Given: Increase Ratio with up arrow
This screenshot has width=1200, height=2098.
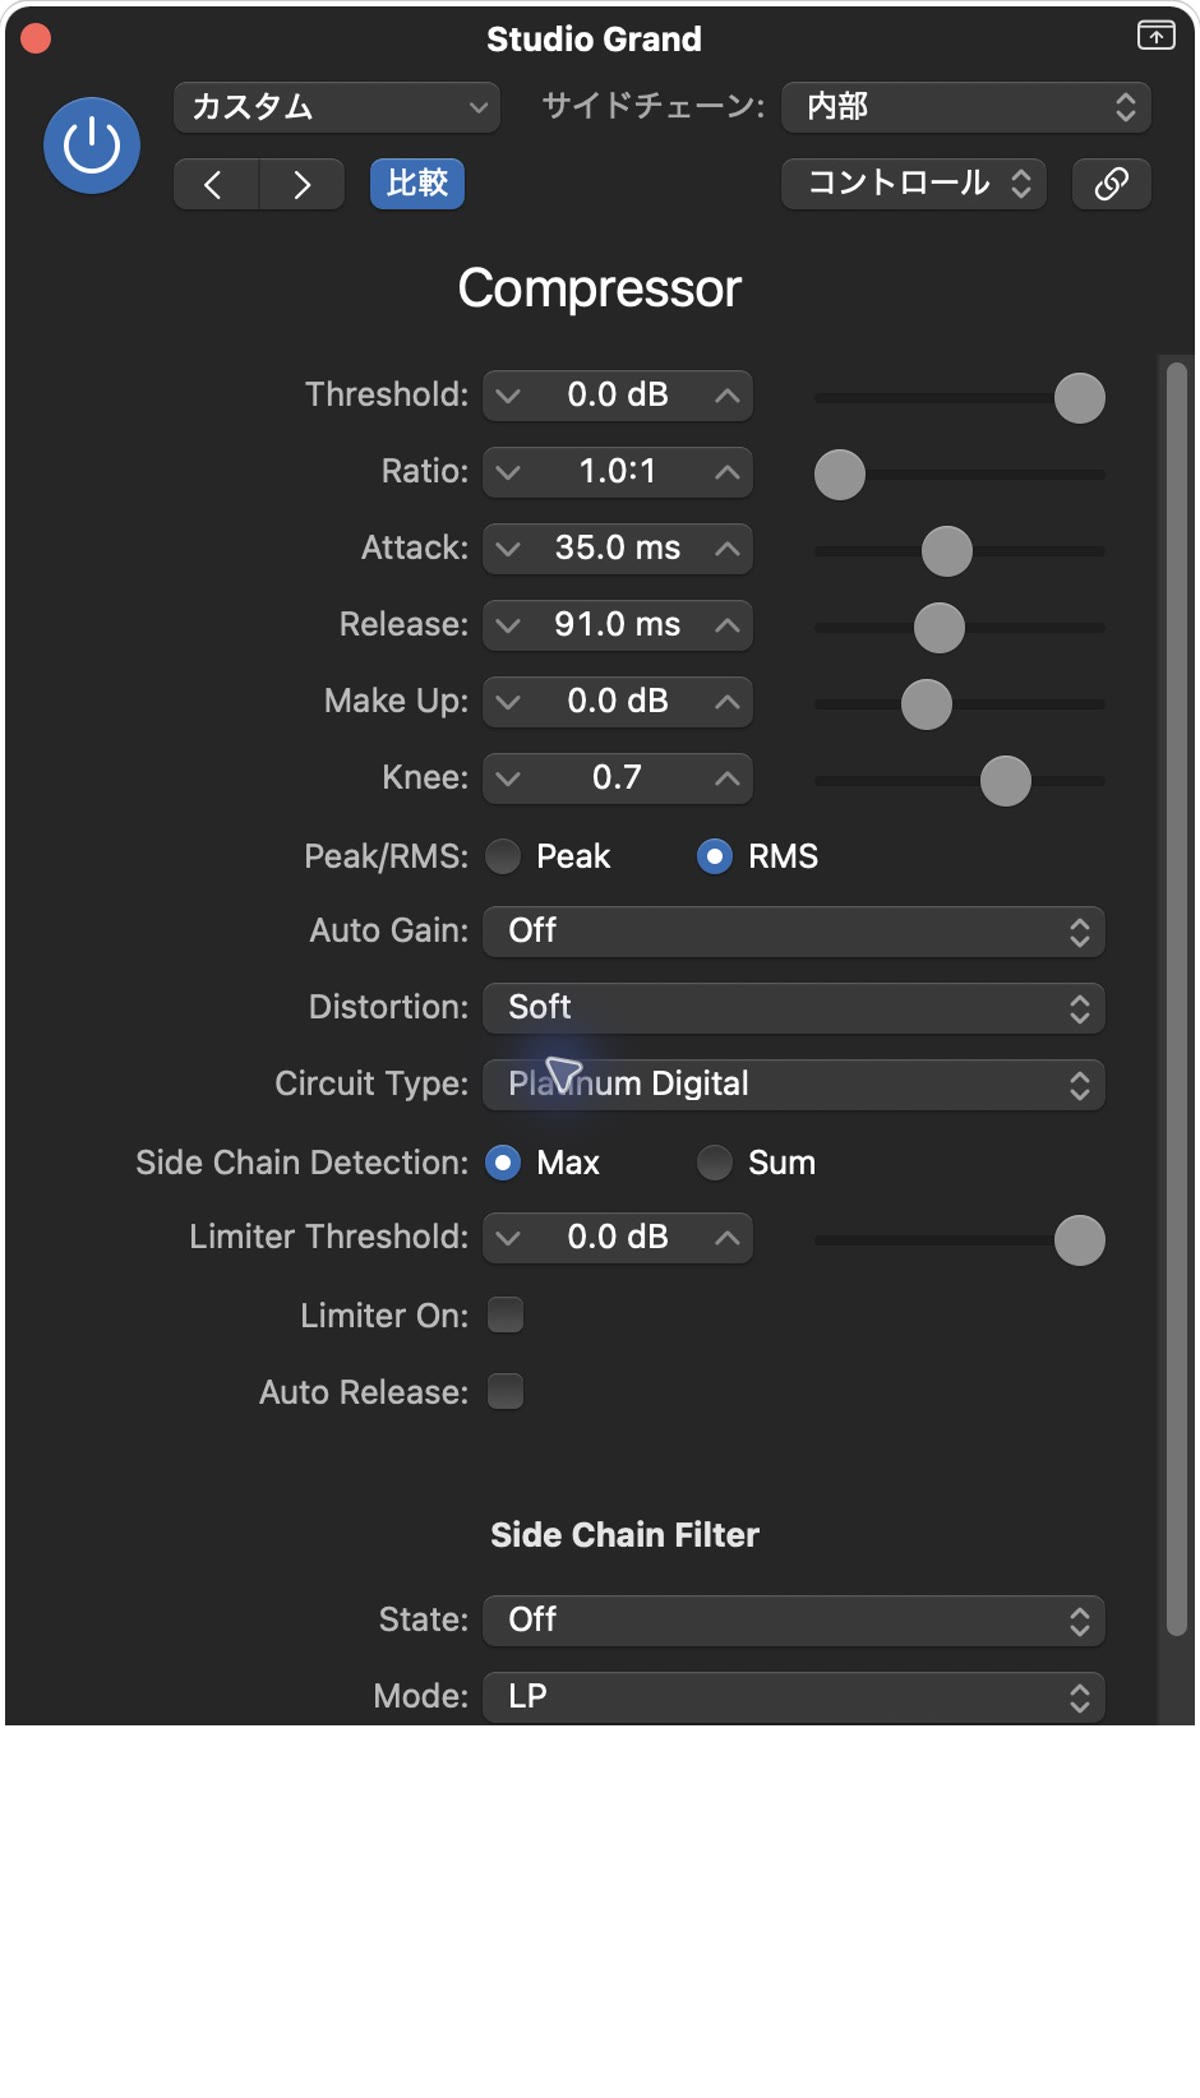Looking at the screenshot, I should [x=728, y=472].
